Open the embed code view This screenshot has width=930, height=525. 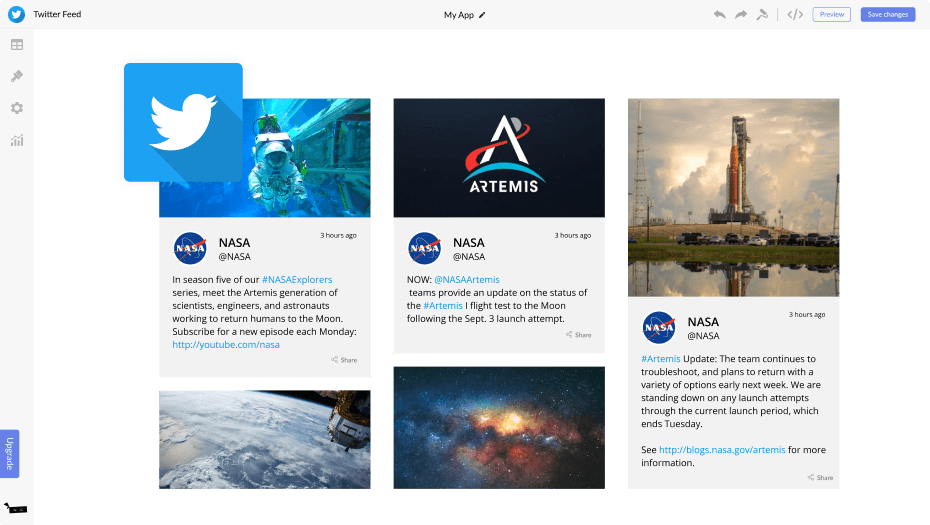click(x=795, y=14)
